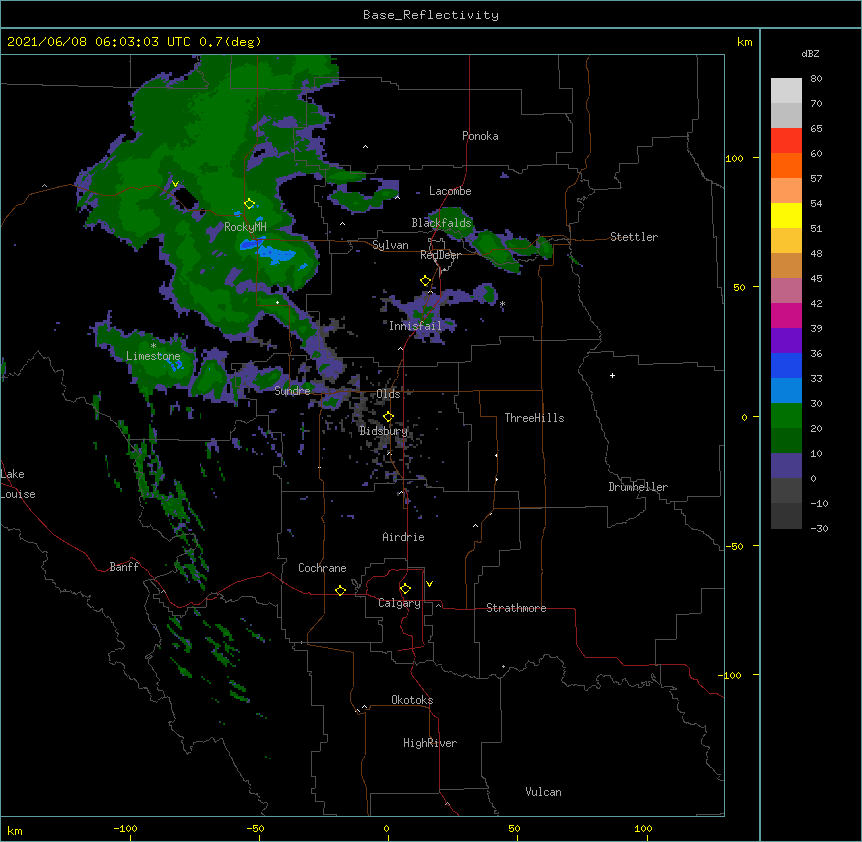Click the Lacombe city label

point(450,191)
